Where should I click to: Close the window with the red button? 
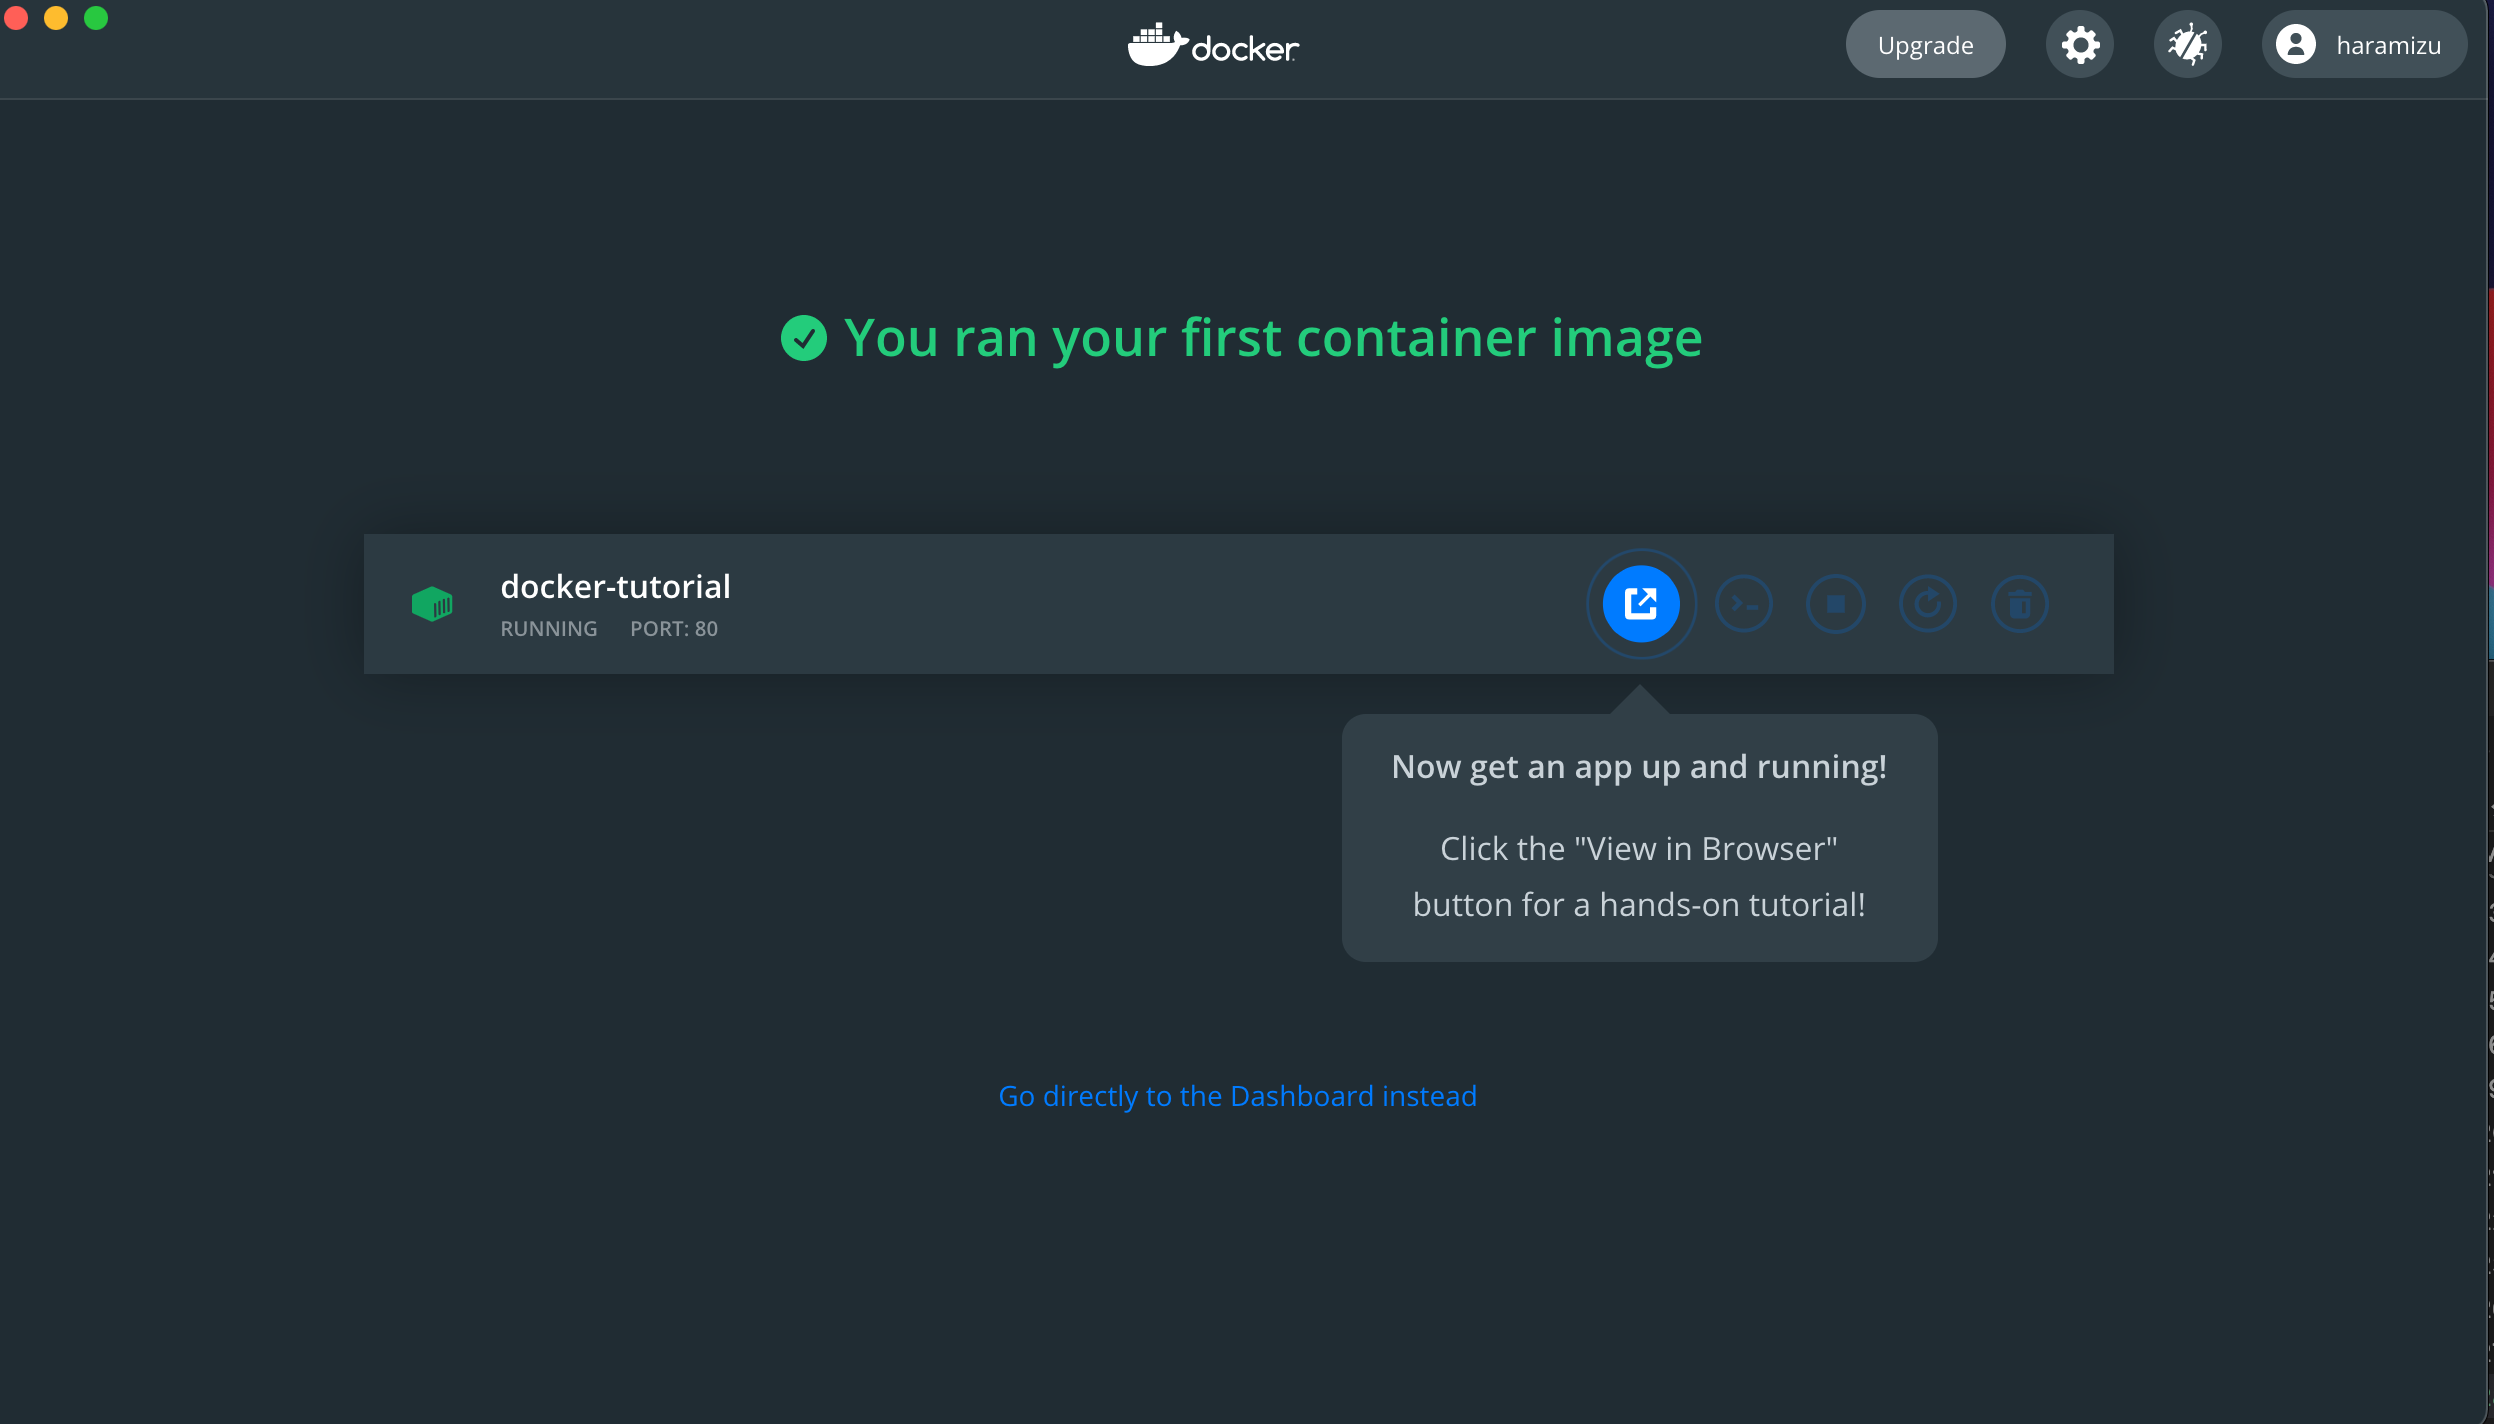17,18
